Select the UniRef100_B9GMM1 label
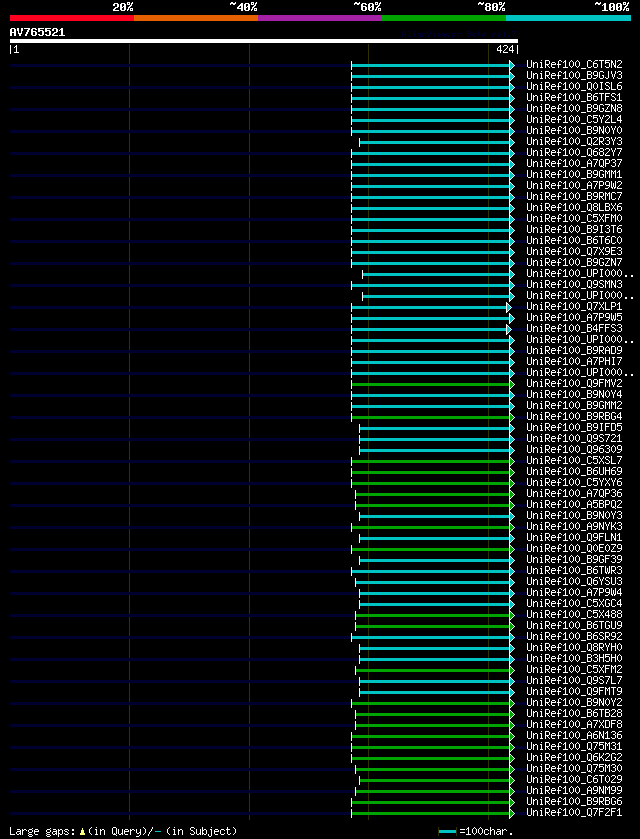This screenshot has height=839, width=640. [574, 175]
